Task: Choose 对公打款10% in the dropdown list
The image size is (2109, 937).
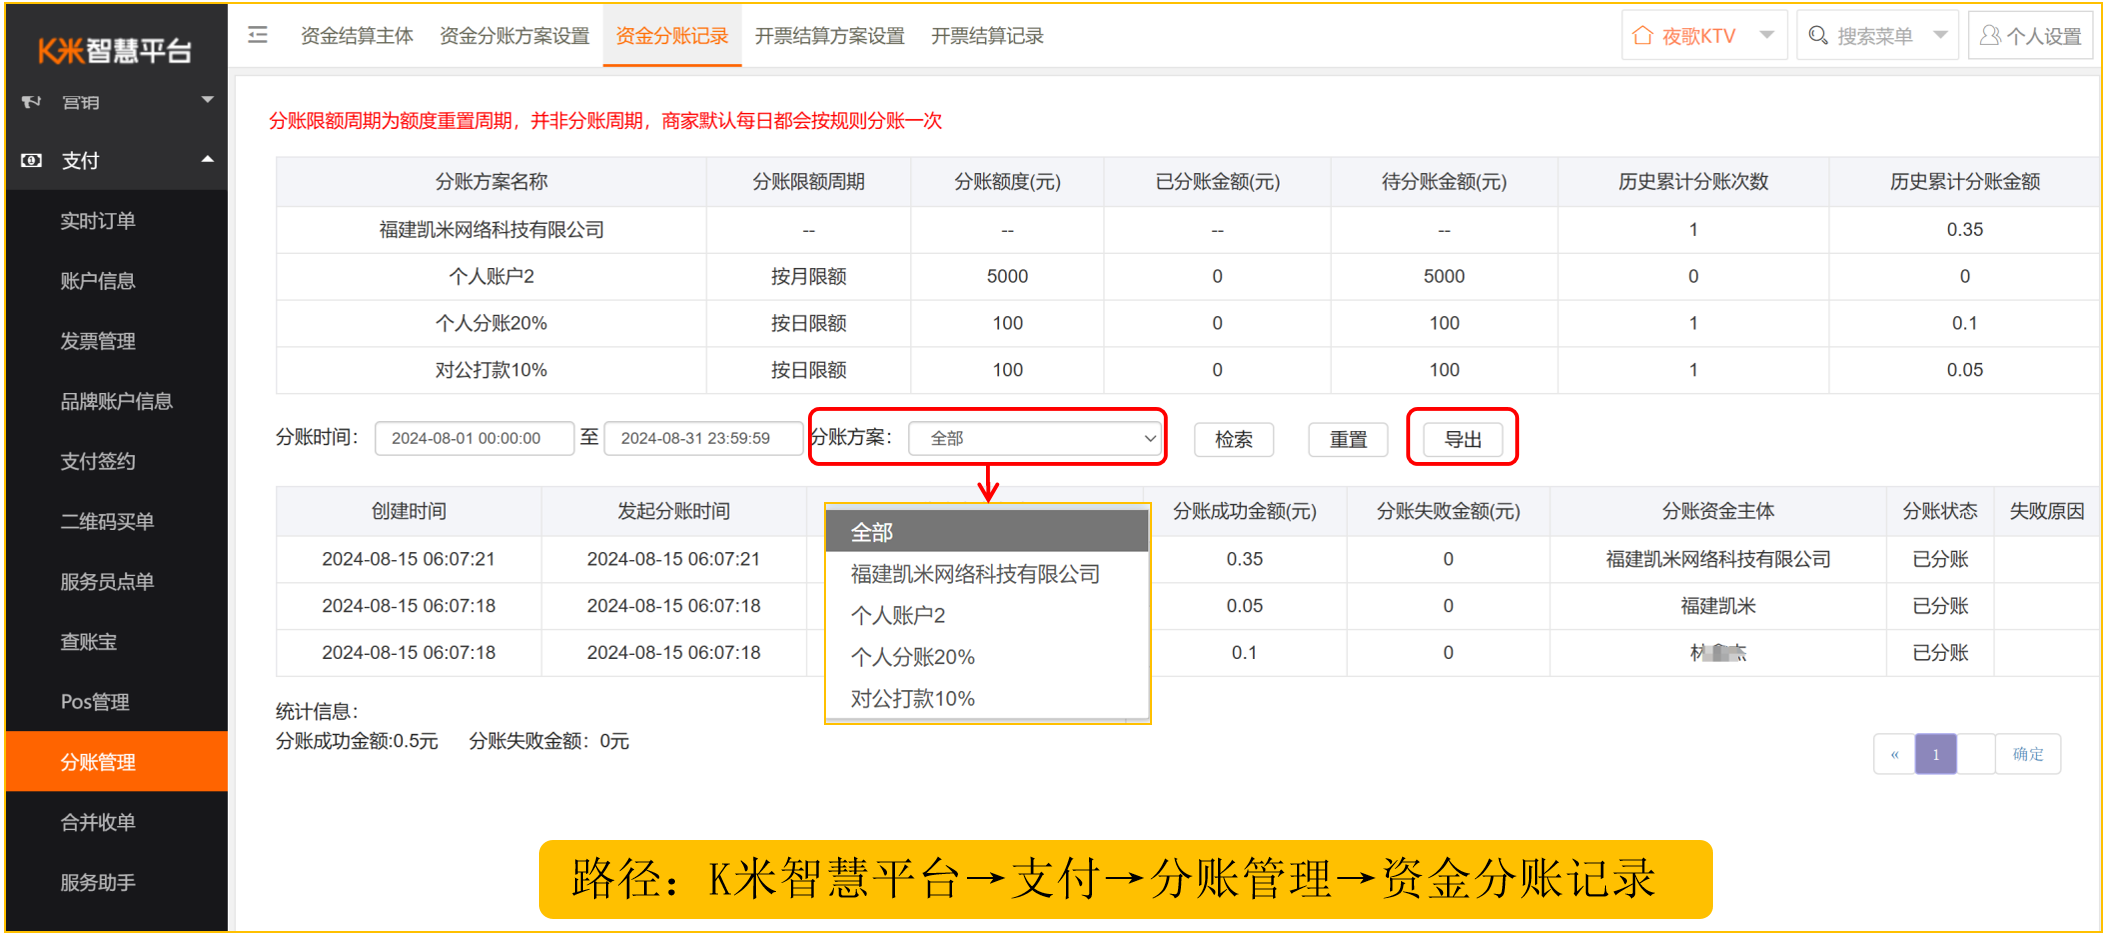Action: coord(987,698)
